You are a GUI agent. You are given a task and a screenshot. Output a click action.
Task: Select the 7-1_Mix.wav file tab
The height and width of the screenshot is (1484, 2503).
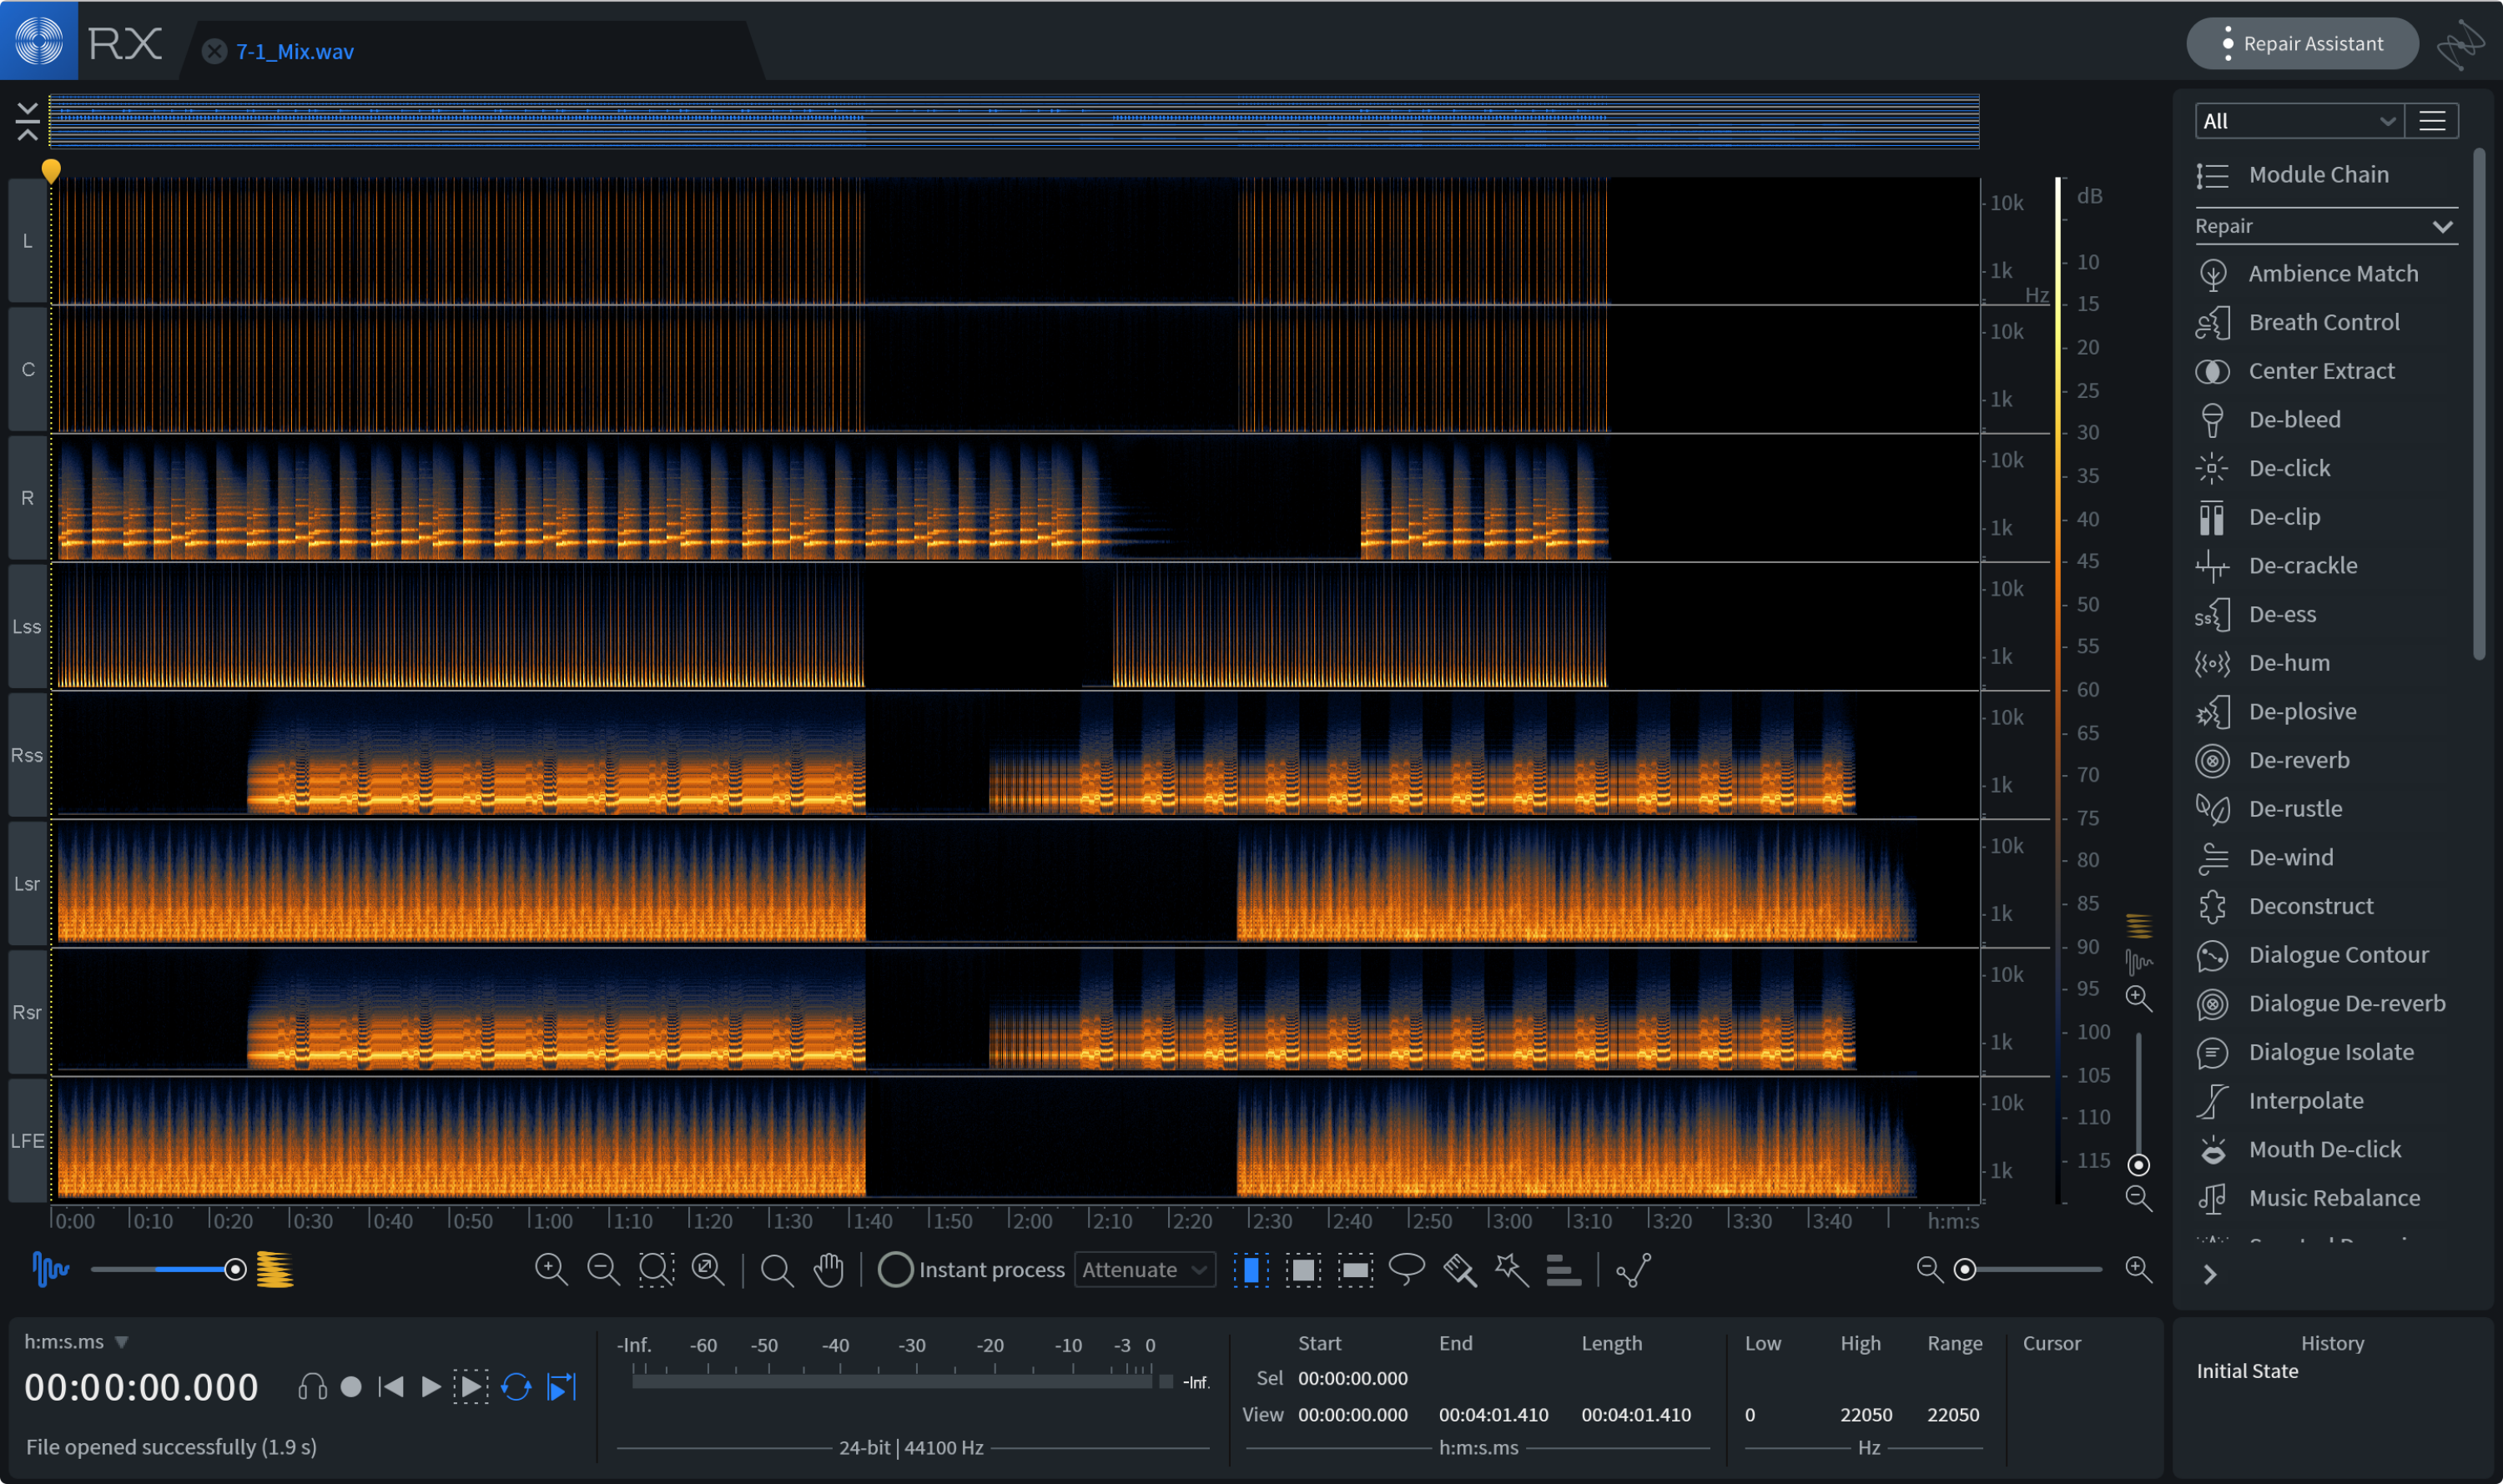tap(294, 52)
